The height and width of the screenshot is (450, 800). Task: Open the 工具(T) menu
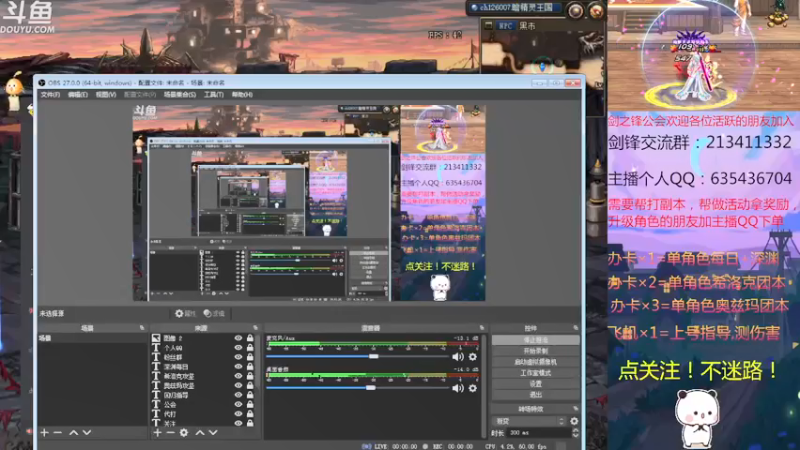[214, 94]
